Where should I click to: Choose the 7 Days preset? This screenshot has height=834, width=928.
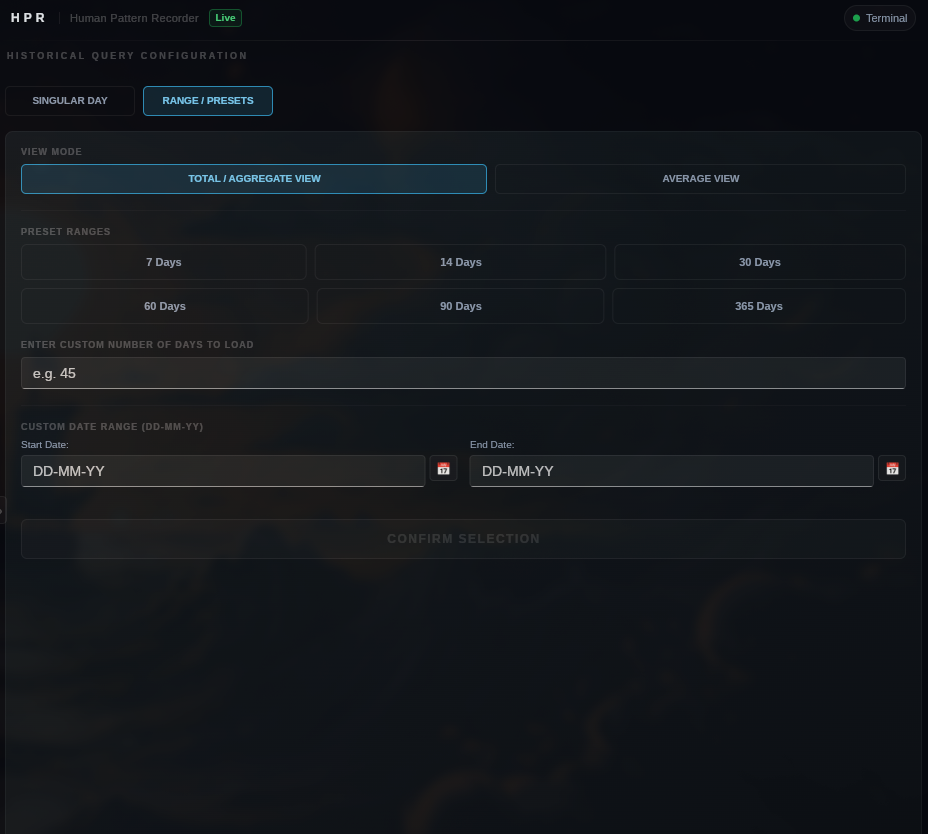(164, 262)
